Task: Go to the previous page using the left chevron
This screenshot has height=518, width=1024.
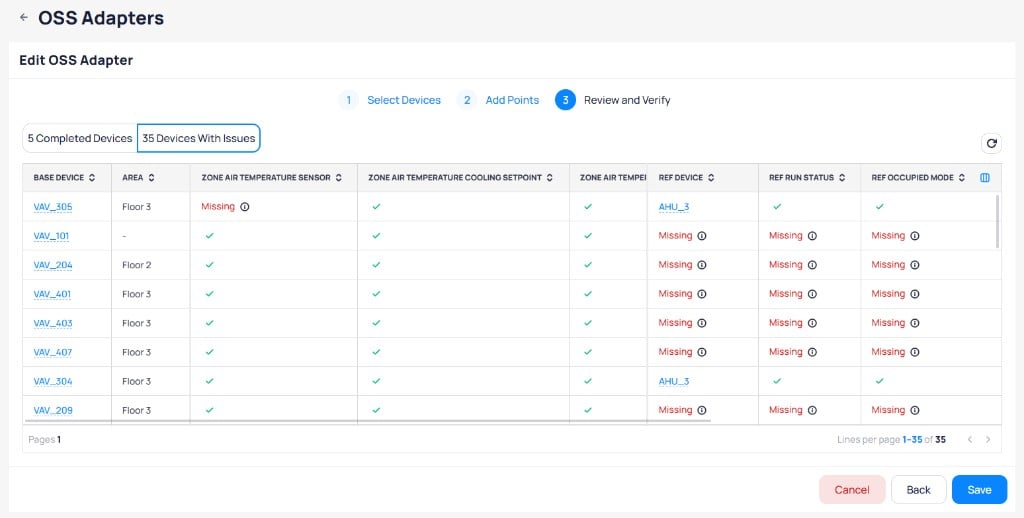Action: point(970,440)
